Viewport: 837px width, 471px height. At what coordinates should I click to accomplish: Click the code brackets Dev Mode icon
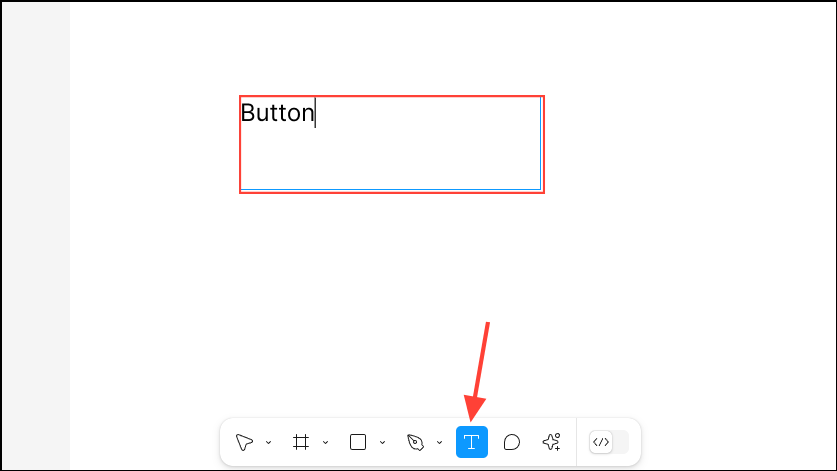tap(601, 442)
